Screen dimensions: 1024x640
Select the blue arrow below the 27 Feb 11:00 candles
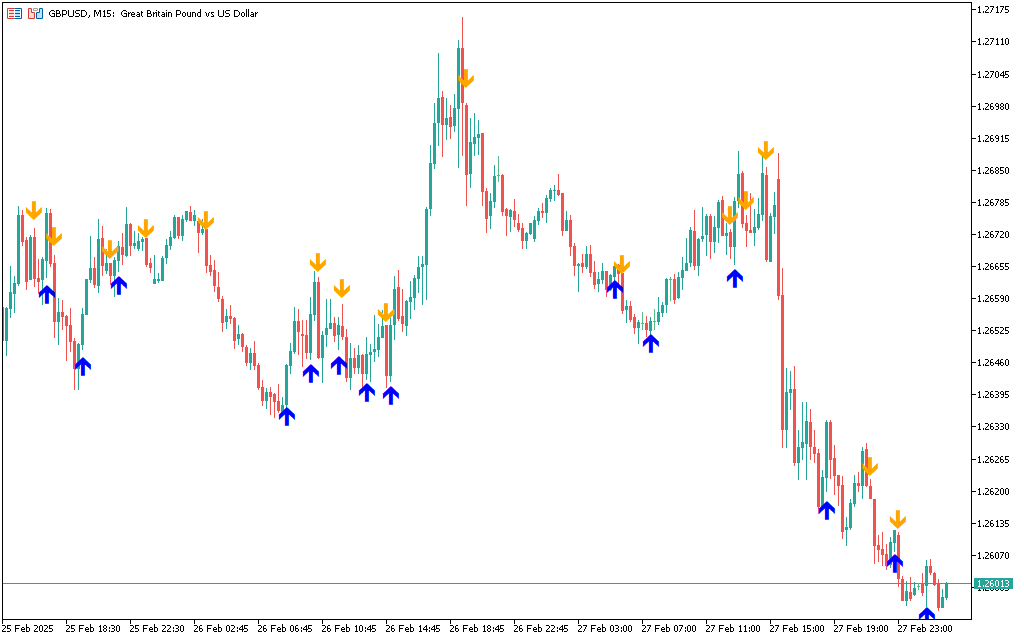tap(735, 278)
